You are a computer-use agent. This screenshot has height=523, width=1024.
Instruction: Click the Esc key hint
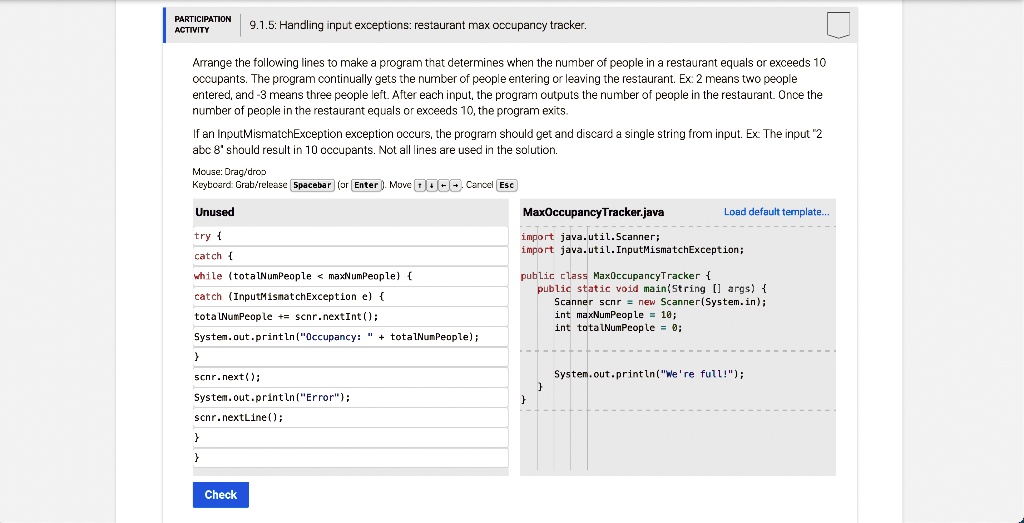(506, 185)
